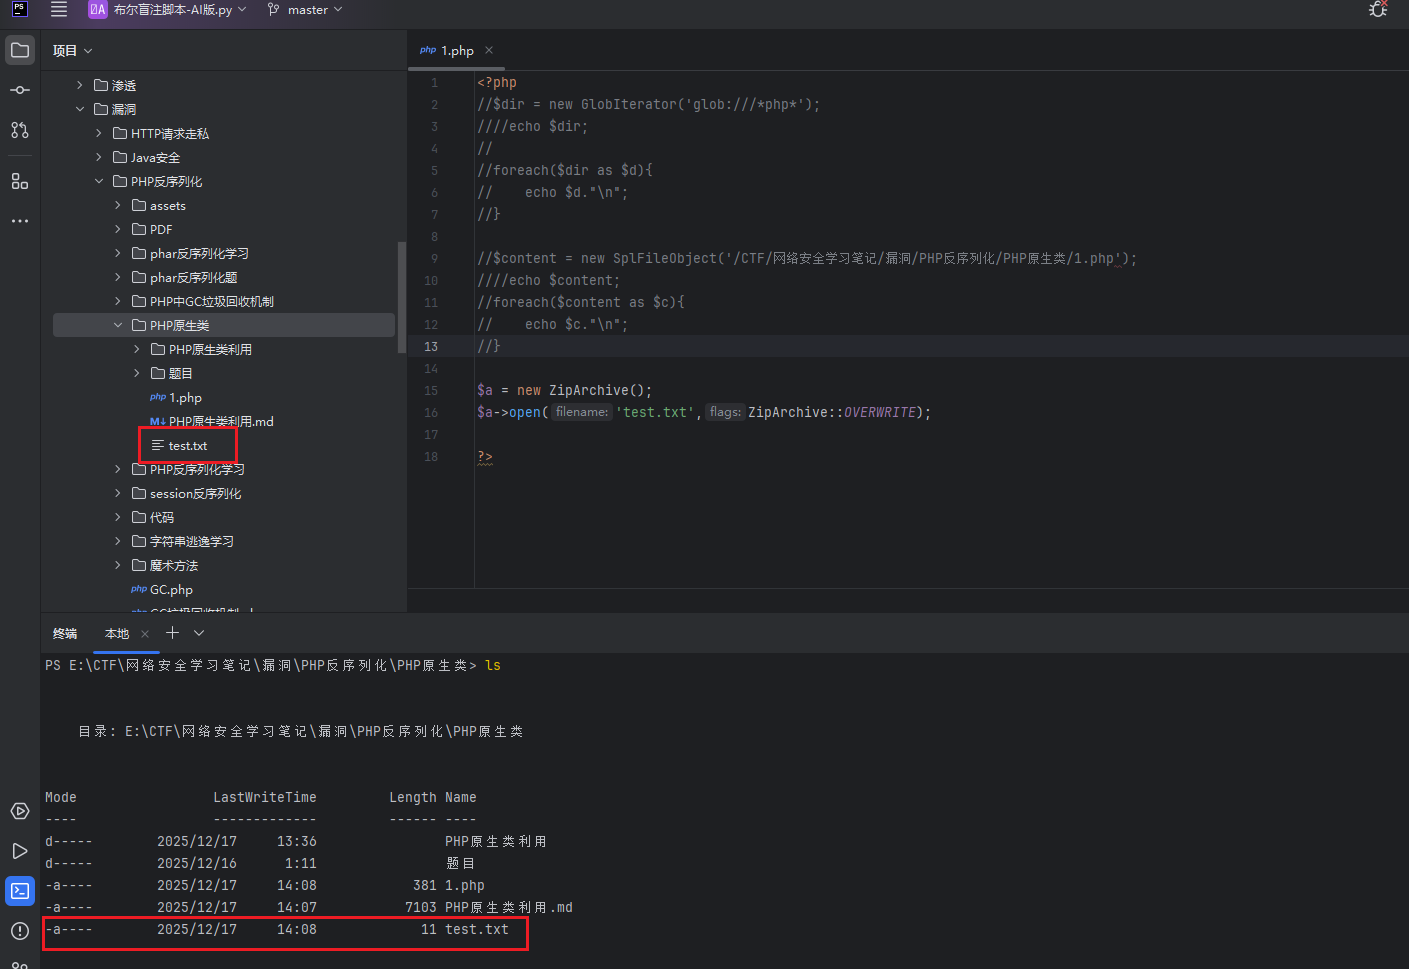Screen dimensions: 1409x969
Task: Open the Services tool window icon
Action: pos(20,811)
